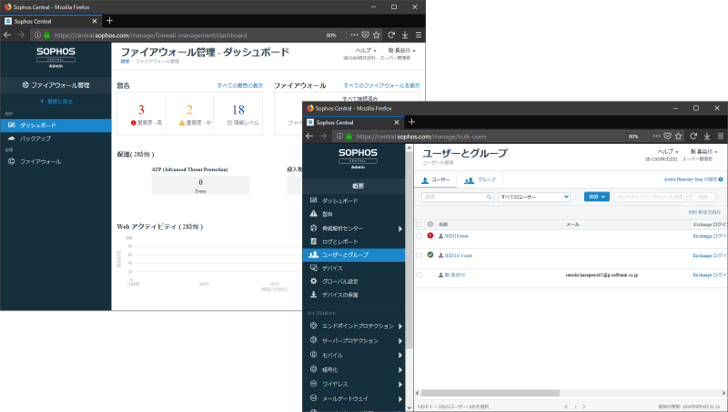Open Mobile product icon
This screenshot has height=412, width=728.
[x=314, y=355]
